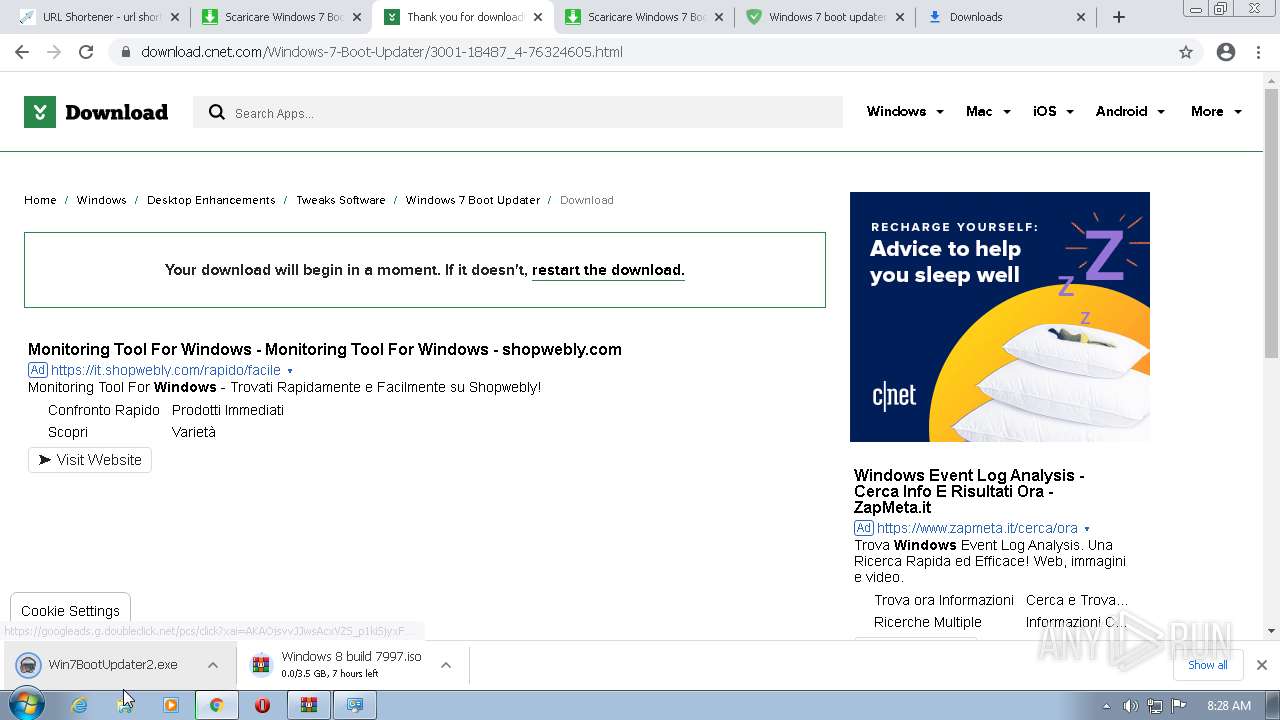This screenshot has height=720, width=1280.
Task: Show hidden tray icons arrow
Action: pyautogui.click(x=1106, y=706)
